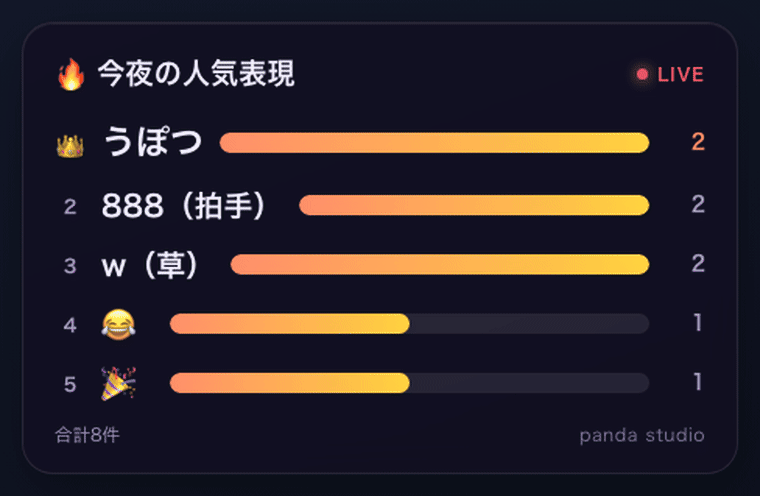Click the half-filled bar of the laughing emoji

tap(410, 323)
